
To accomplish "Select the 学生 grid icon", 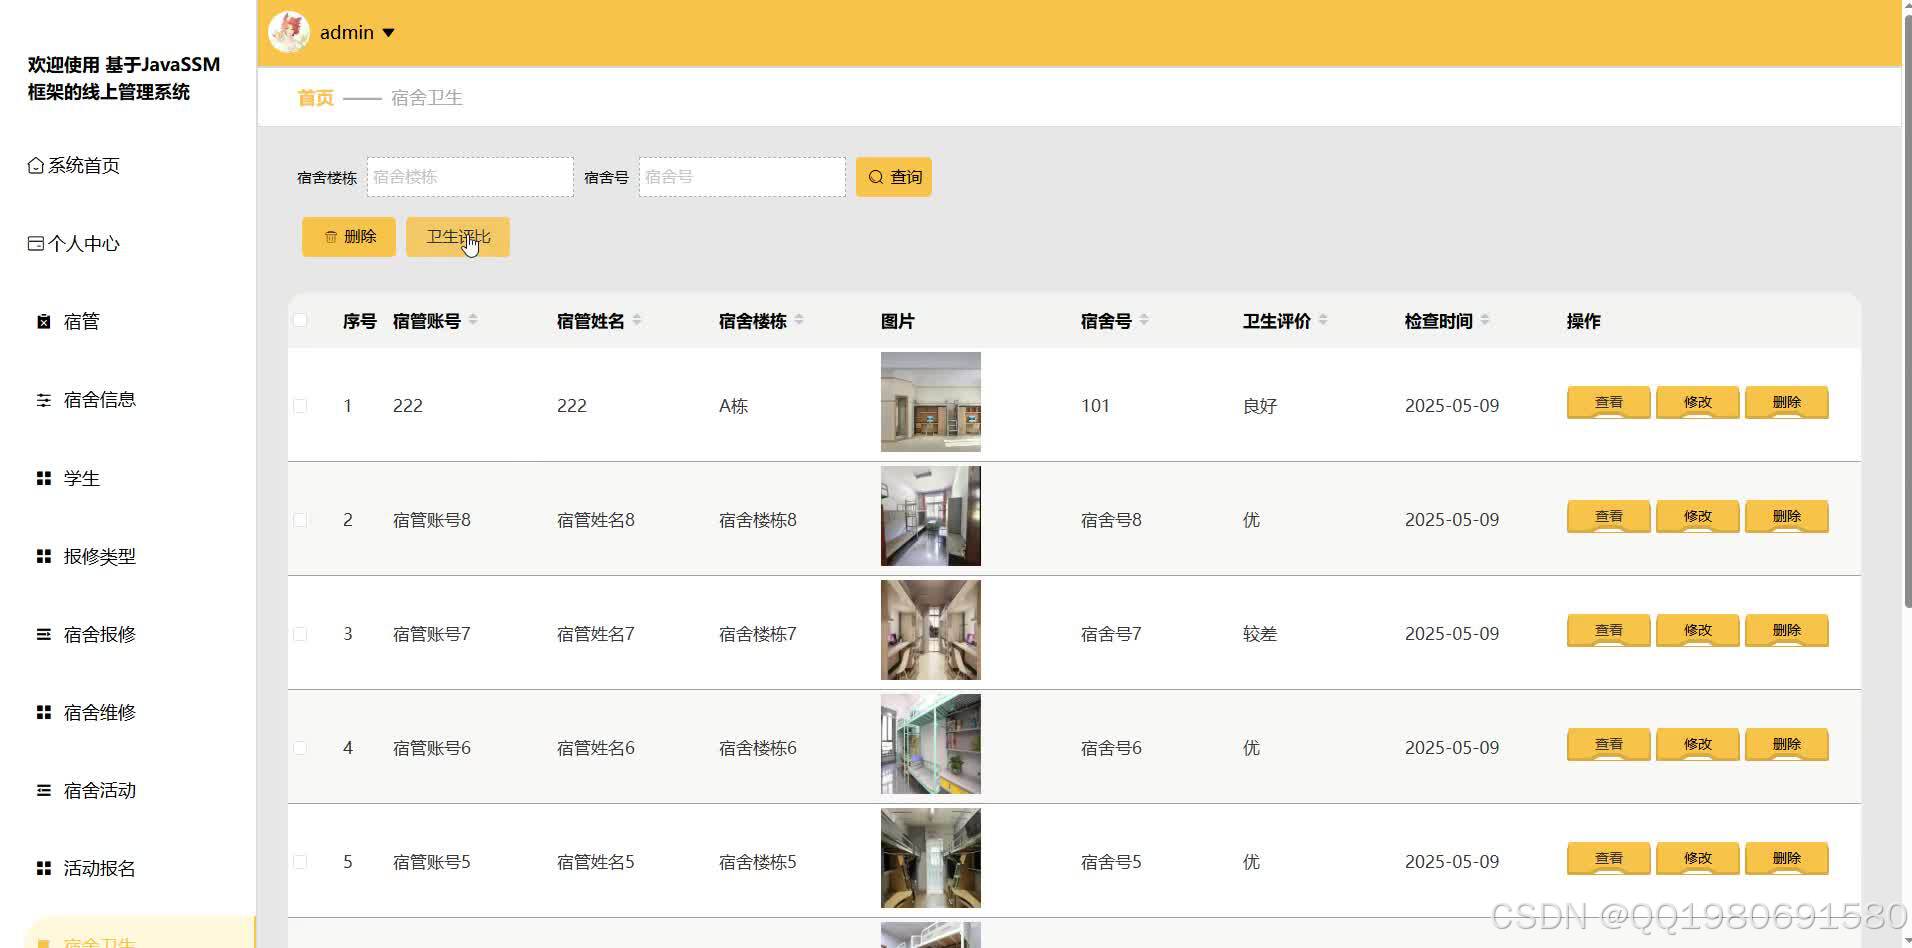I will coord(43,478).
